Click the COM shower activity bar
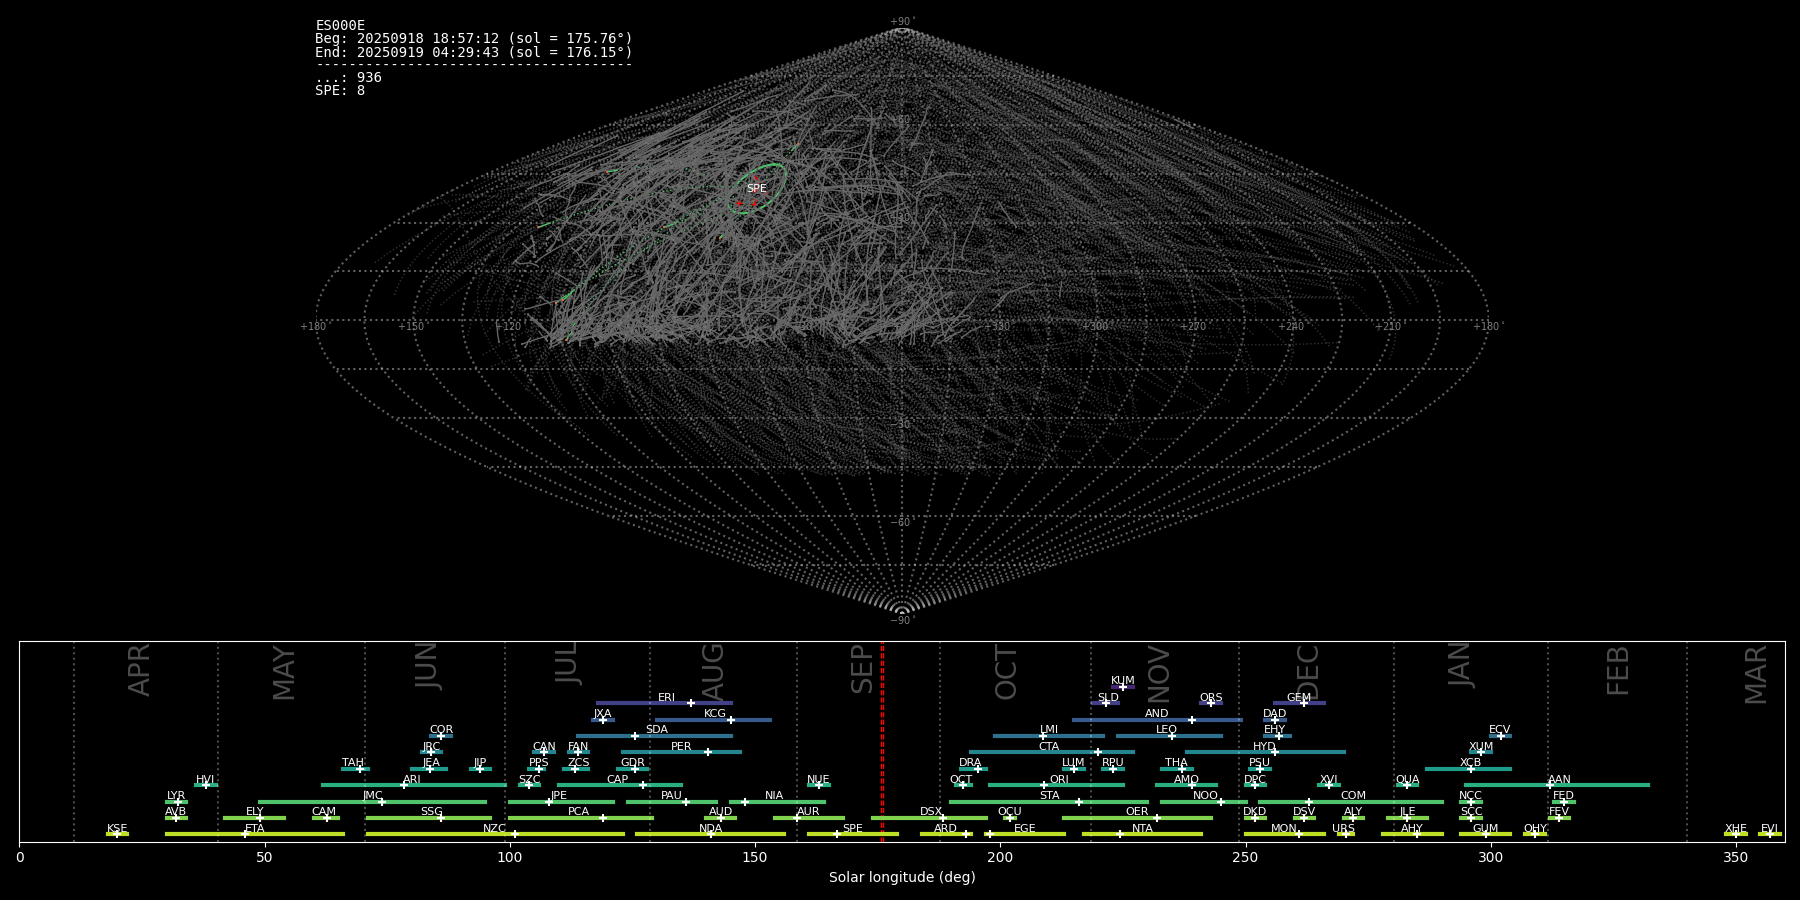The width and height of the screenshot is (1800, 900). coord(1351,802)
